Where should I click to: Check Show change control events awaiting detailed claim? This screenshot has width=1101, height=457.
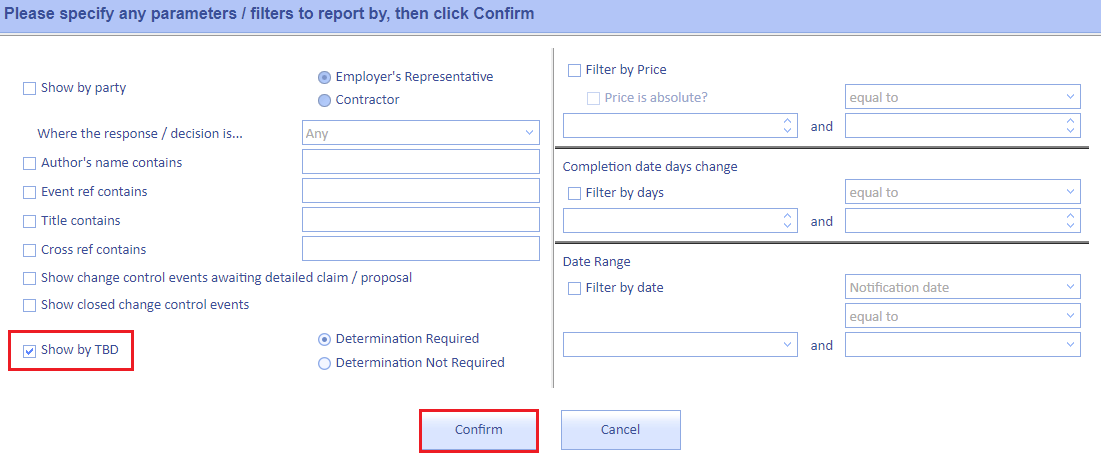(30, 278)
